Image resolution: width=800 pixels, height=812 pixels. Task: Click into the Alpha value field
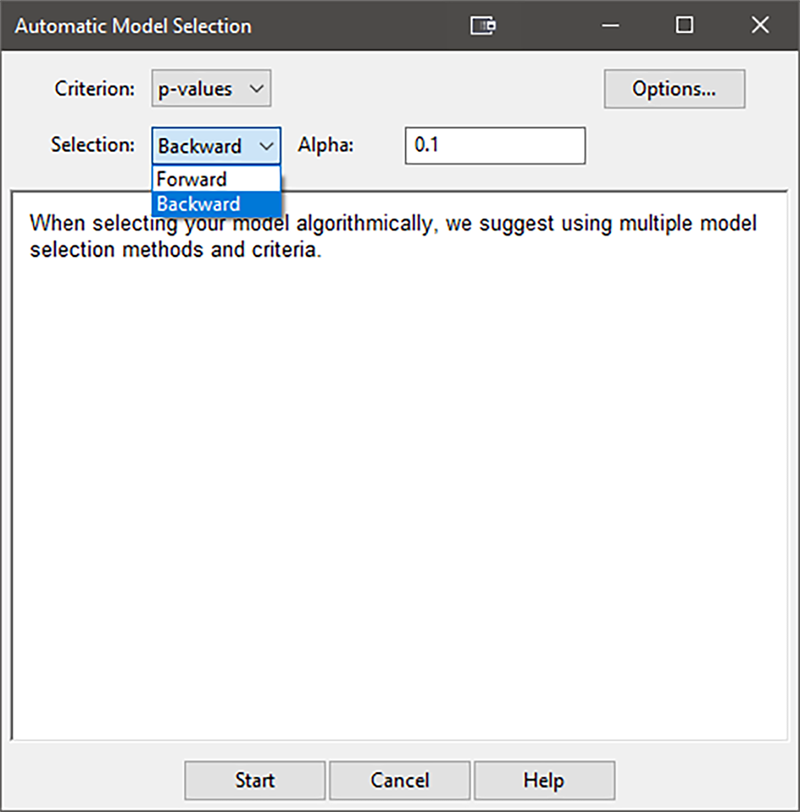pyautogui.click(x=494, y=146)
